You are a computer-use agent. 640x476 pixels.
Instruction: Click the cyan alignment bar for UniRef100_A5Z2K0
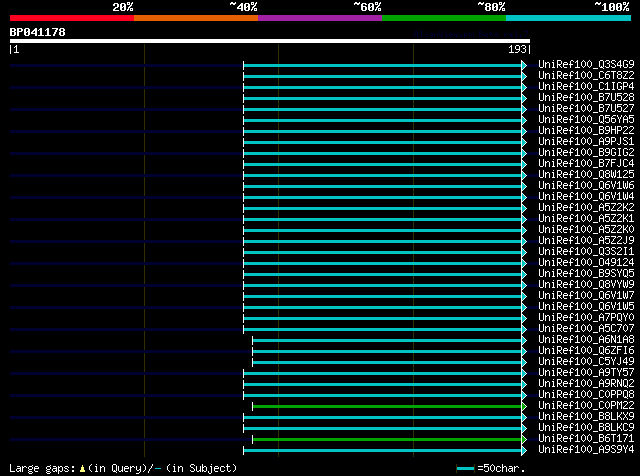382,231
